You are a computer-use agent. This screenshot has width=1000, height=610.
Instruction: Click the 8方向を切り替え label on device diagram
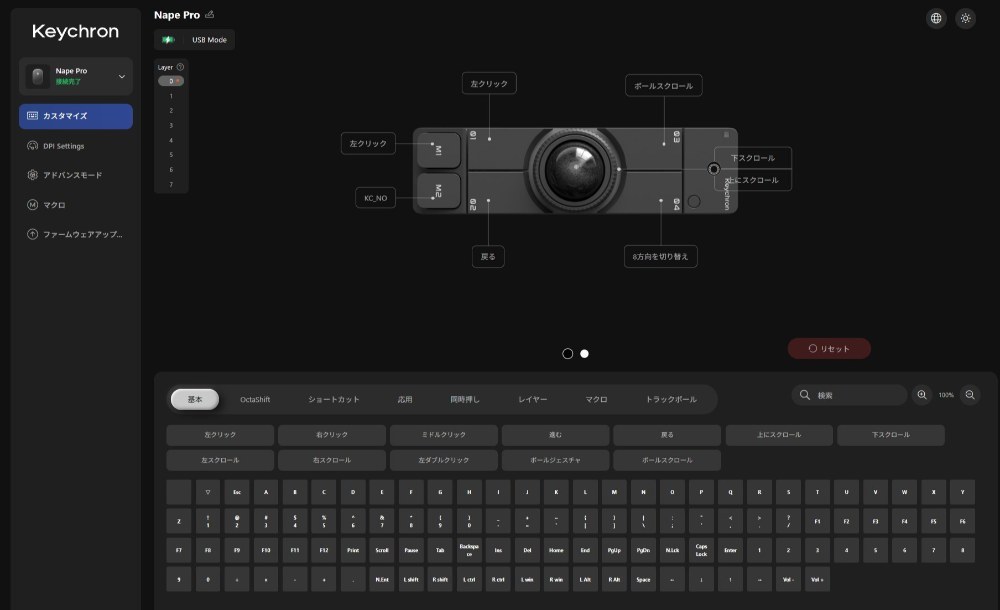point(661,257)
